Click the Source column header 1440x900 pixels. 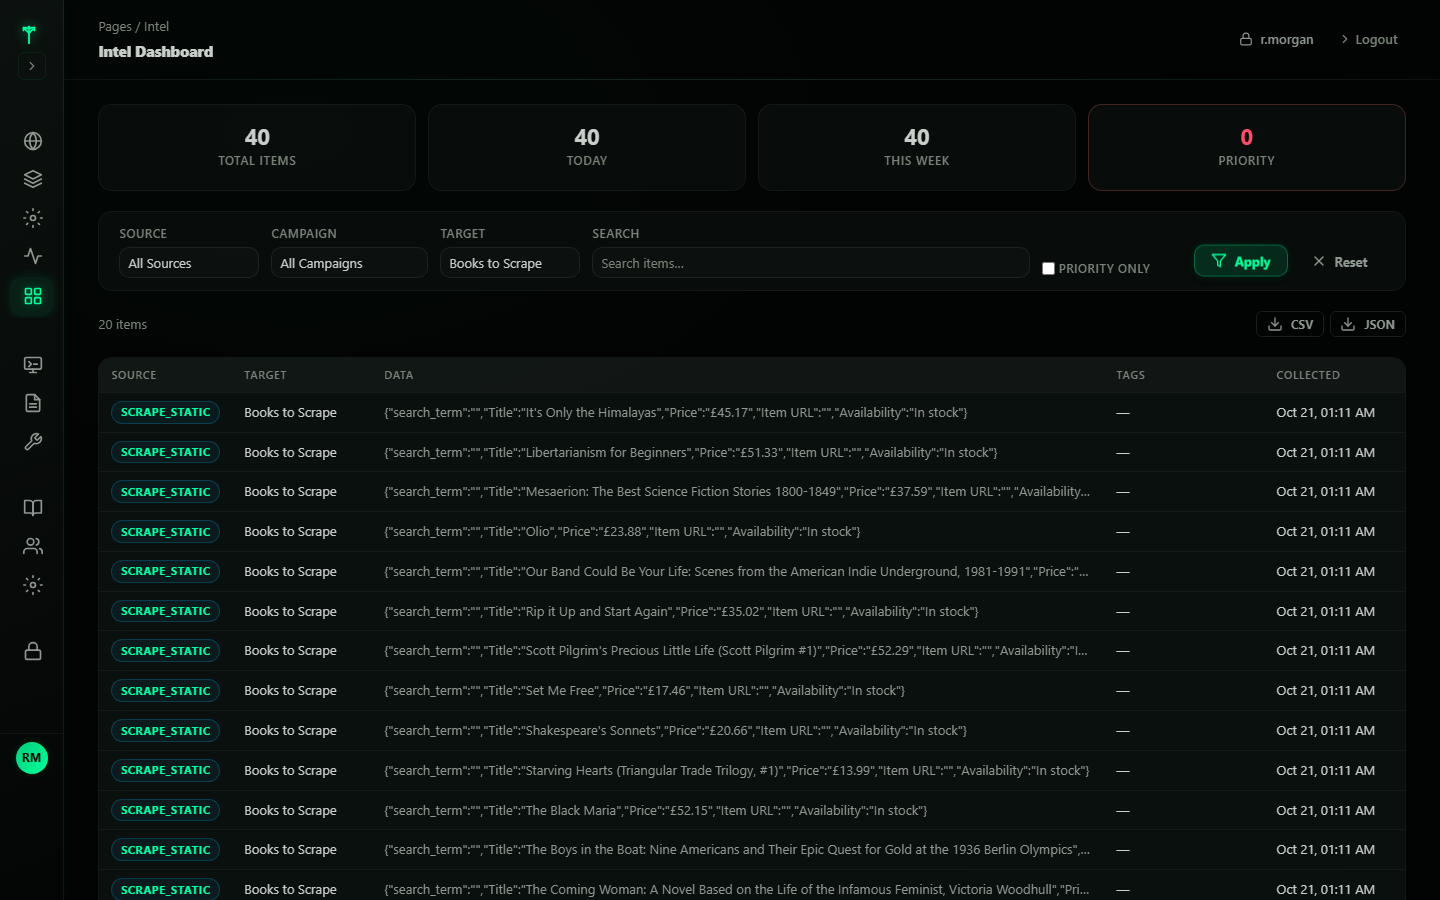134,375
